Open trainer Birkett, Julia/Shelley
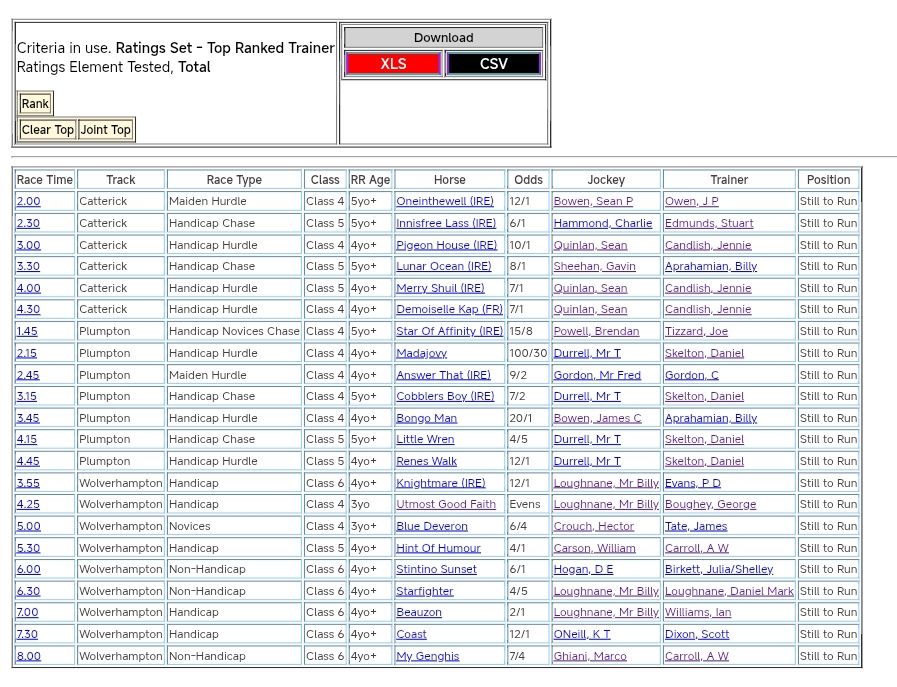Image resolution: width=897 pixels, height=687 pixels. tap(718, 570)
